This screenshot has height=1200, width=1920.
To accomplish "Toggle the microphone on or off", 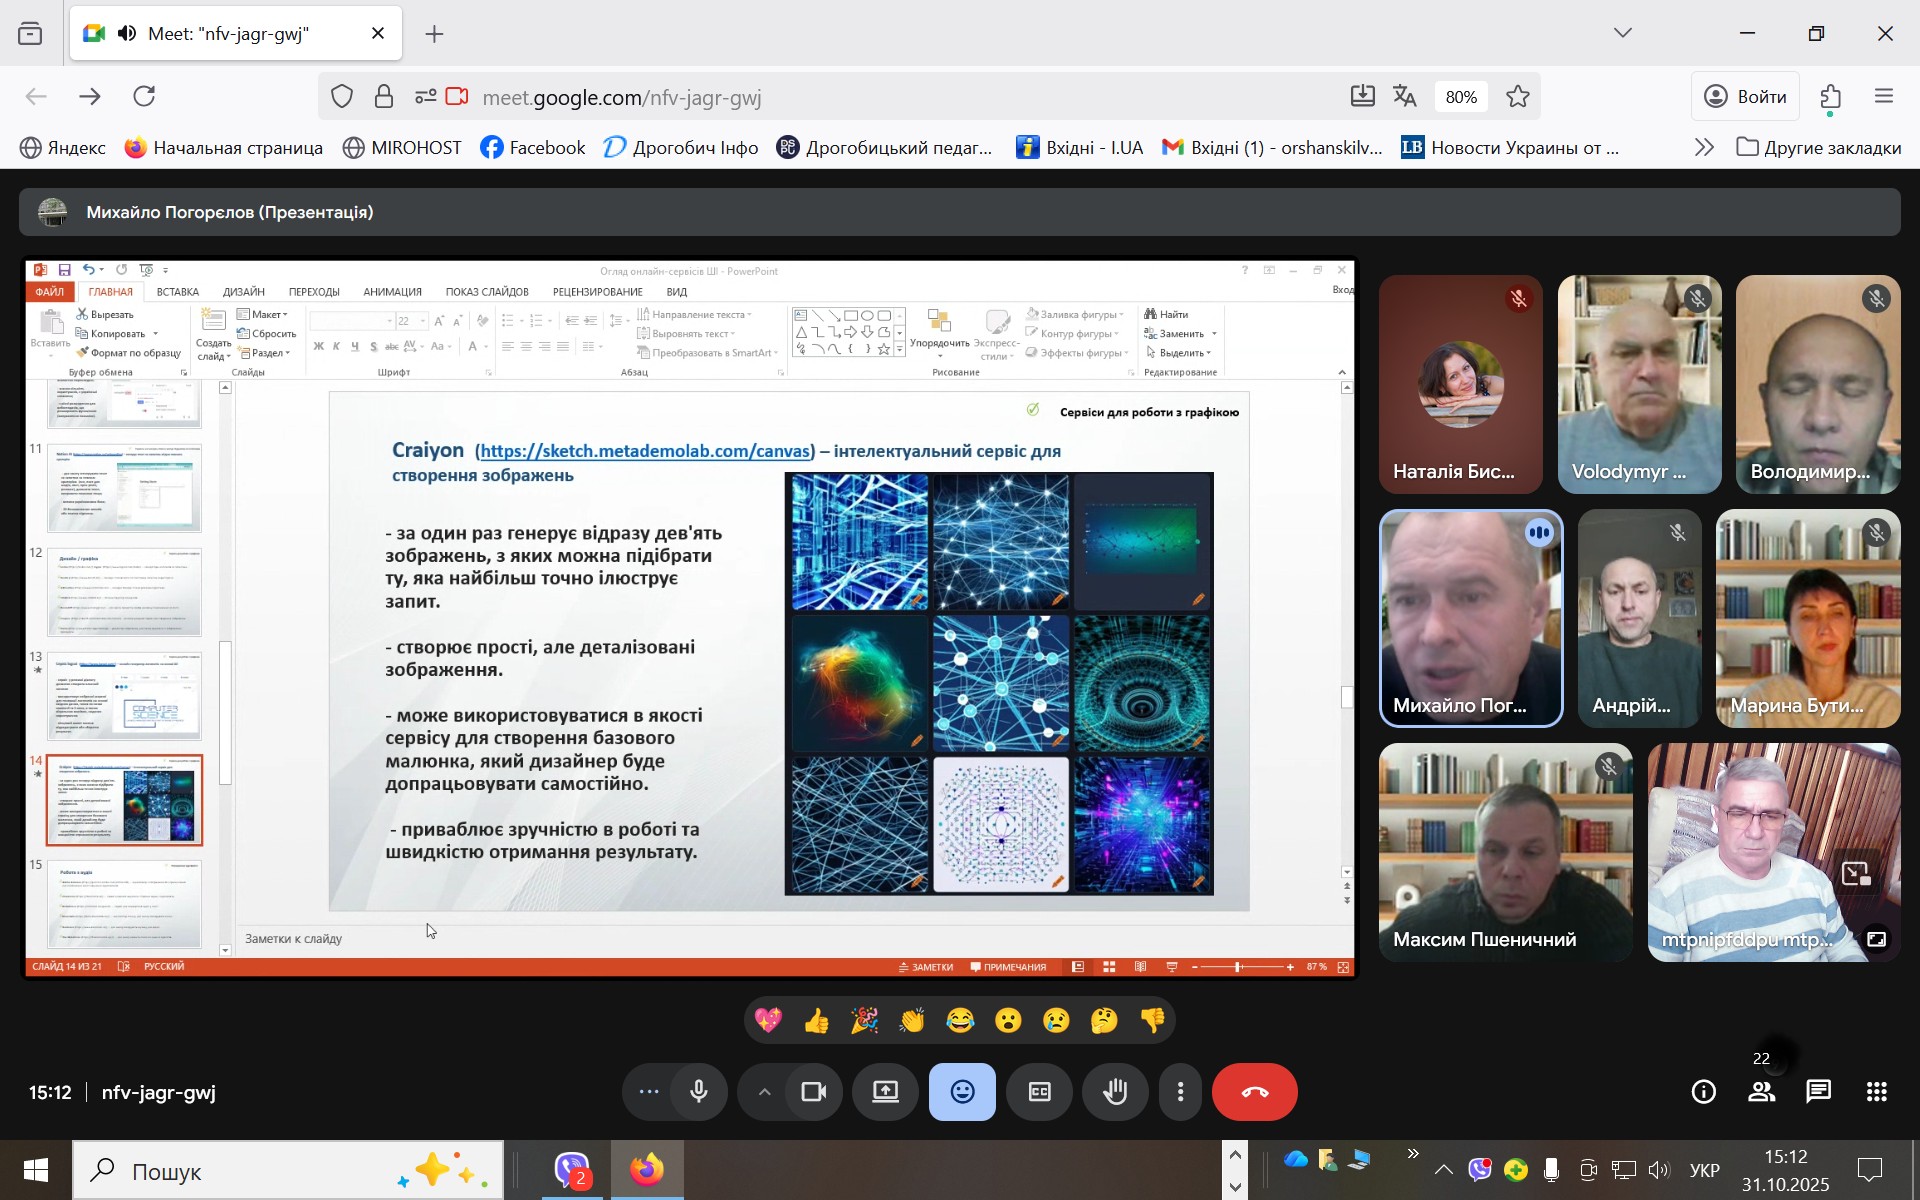I will (x=699, y=1092).
